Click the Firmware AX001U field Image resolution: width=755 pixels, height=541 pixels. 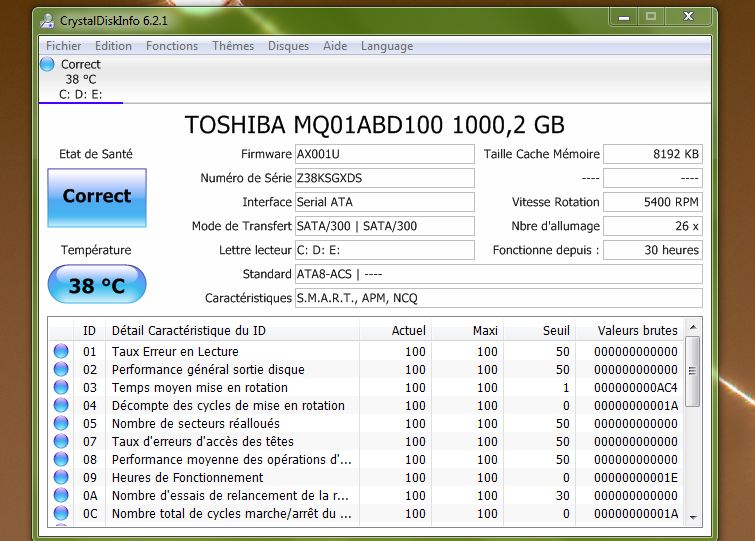pos(384,154)
